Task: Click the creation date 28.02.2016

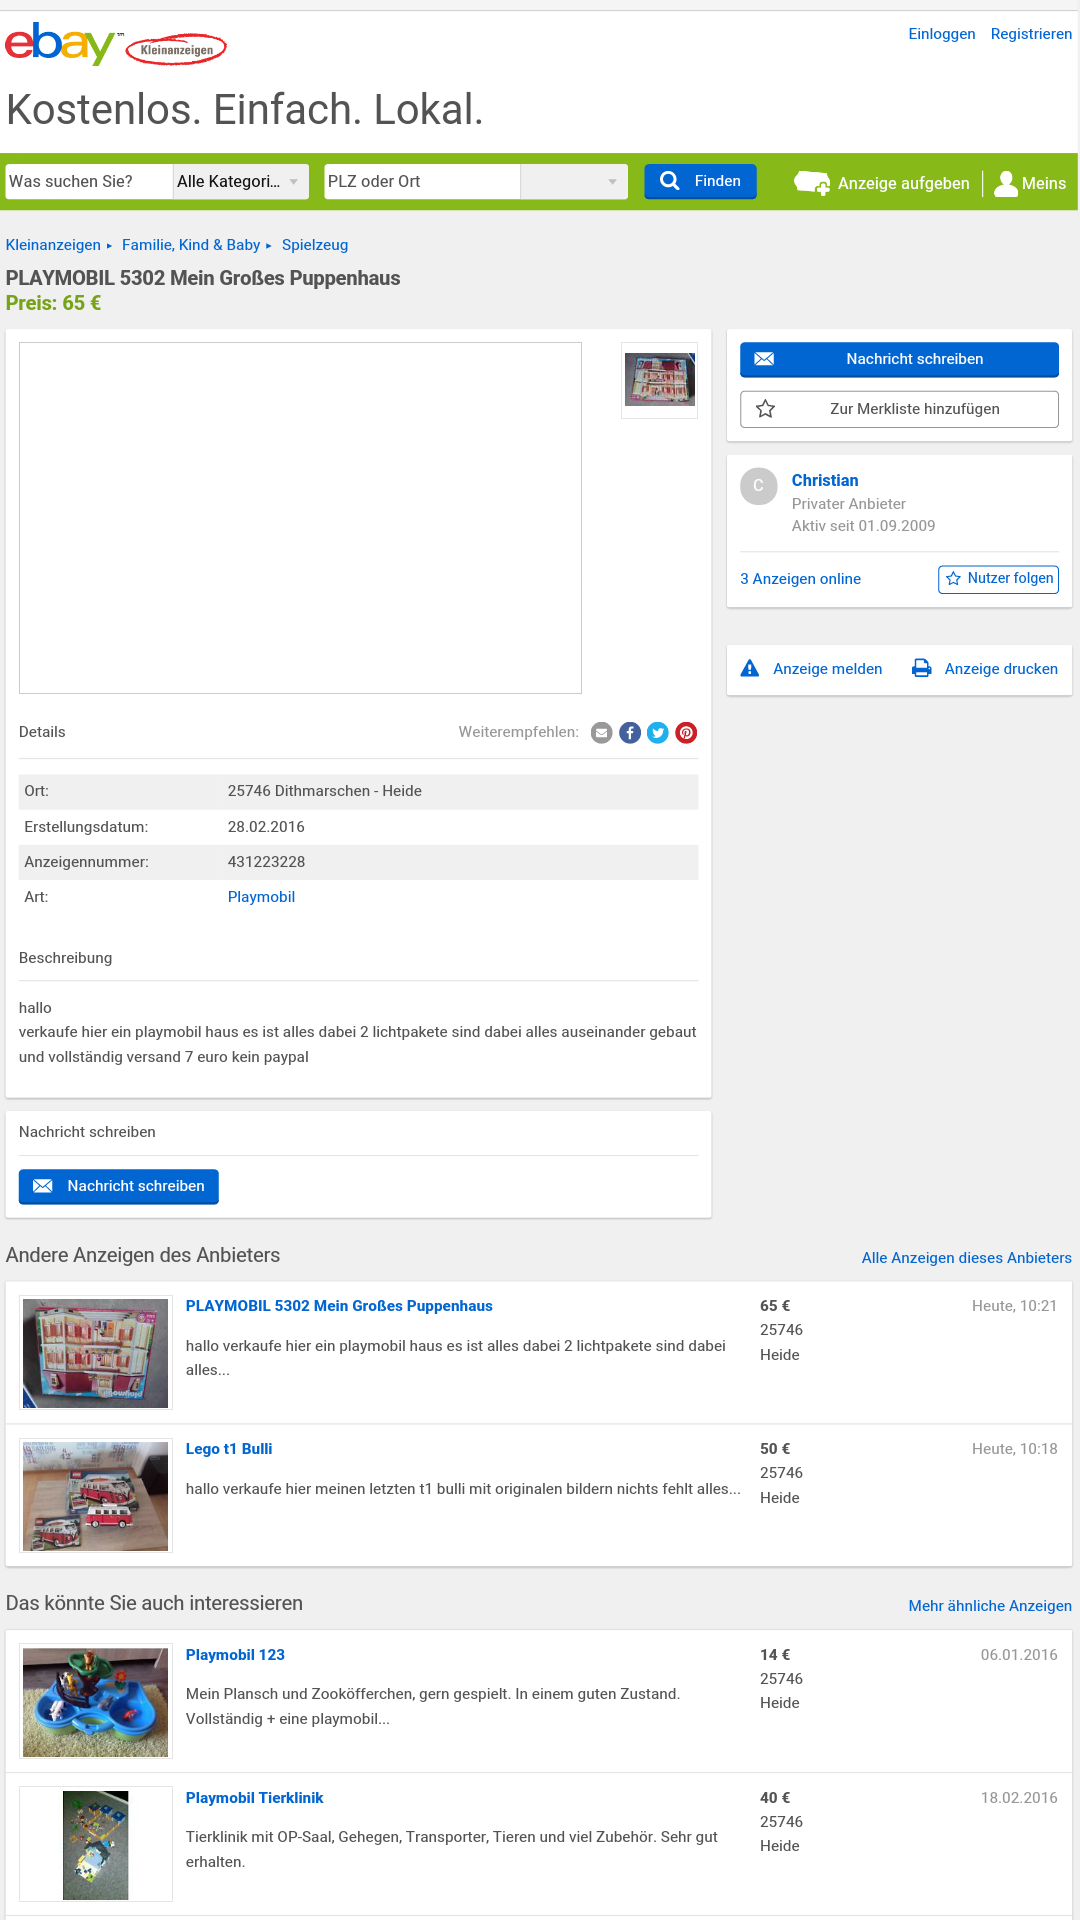Action: 266,827
